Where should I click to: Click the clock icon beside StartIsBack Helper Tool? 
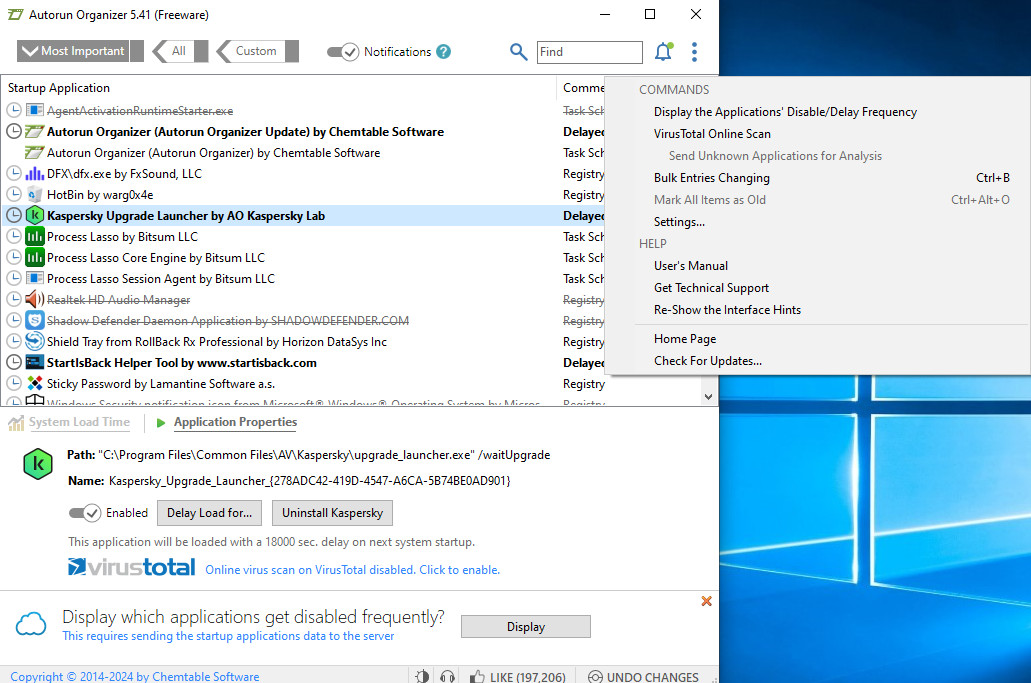pos(14,362)
